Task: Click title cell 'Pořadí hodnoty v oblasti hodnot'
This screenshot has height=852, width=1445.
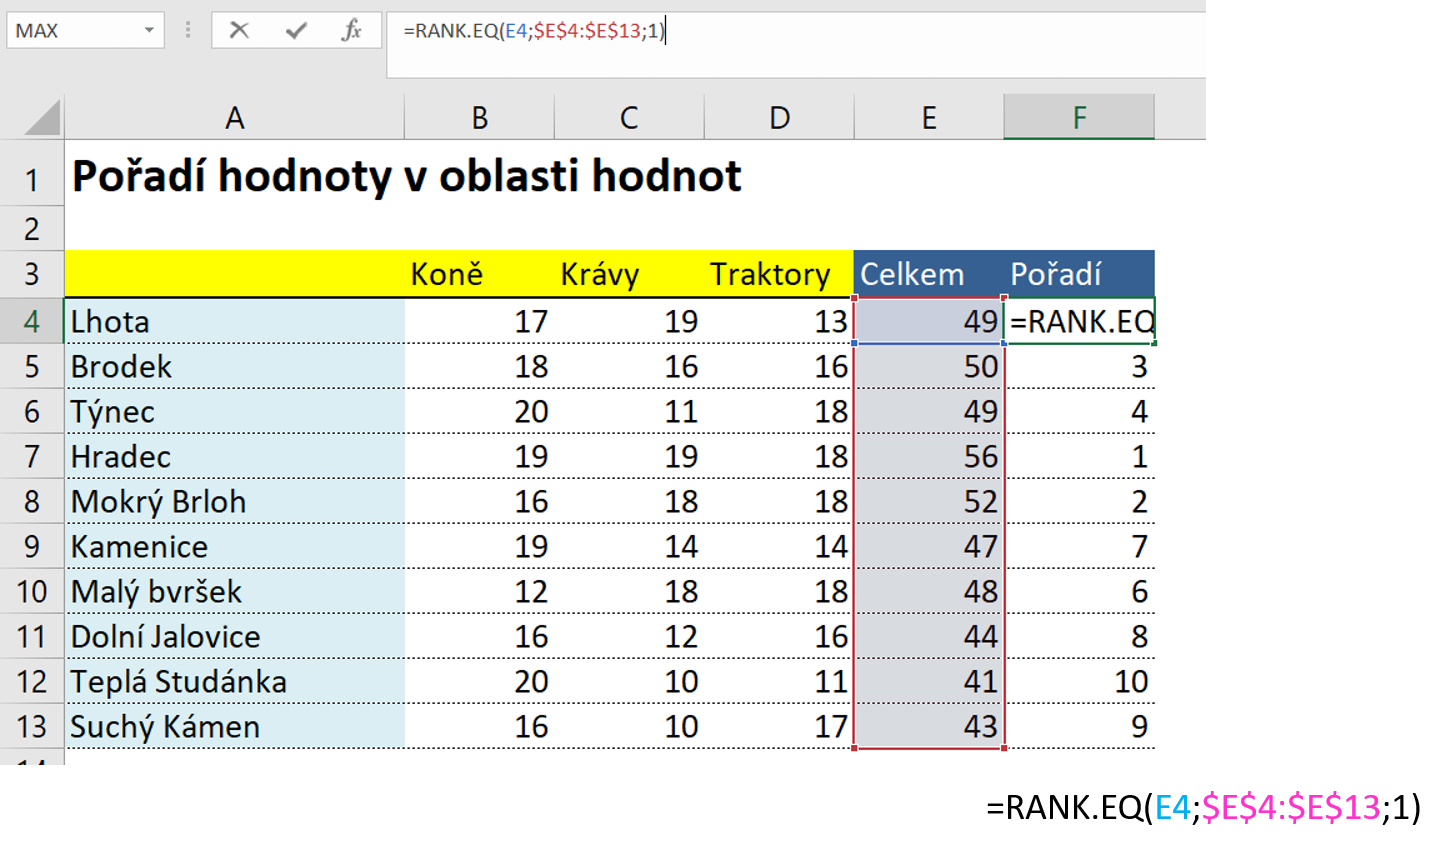Action: click(407, 176)
